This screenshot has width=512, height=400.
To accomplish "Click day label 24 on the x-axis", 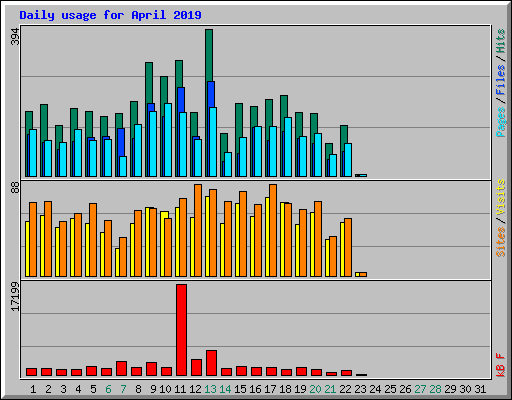I will coord(375,389).
